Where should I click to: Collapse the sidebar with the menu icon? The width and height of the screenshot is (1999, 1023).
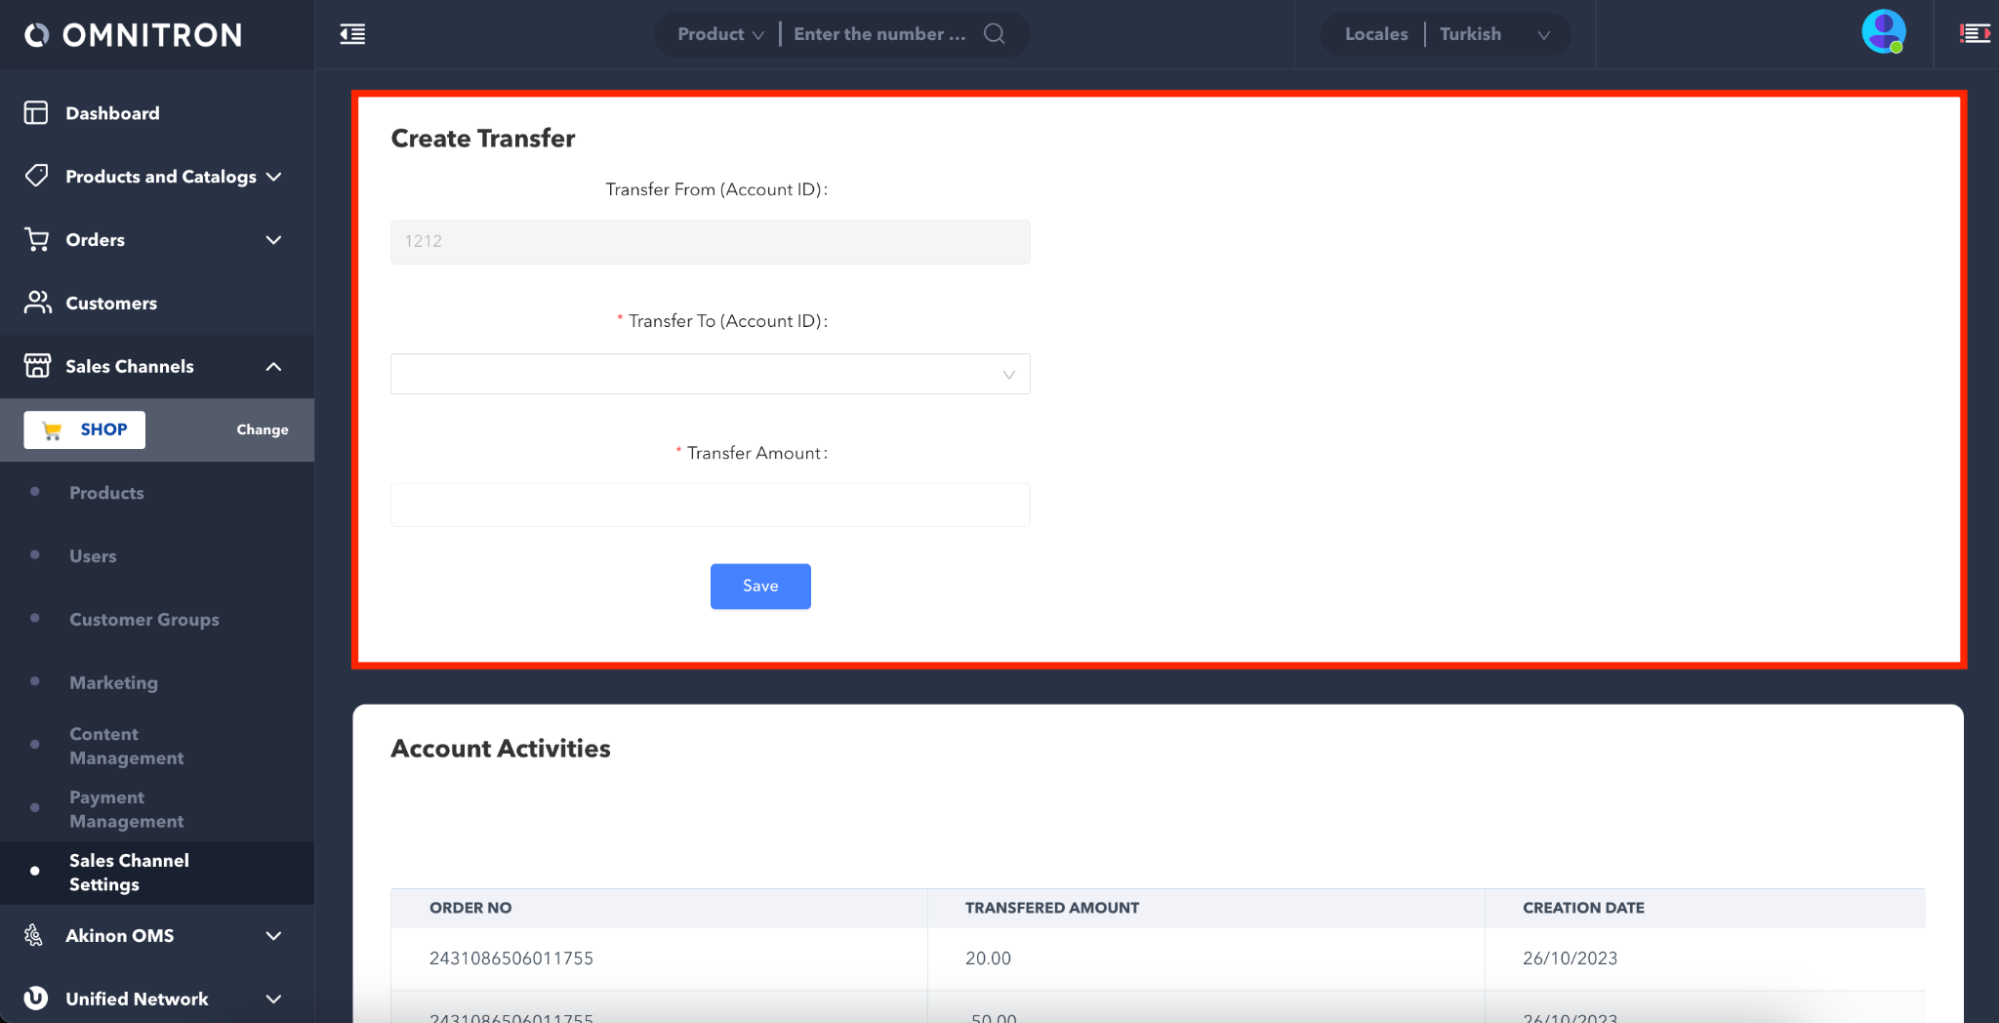pyautogui.click(x=352, y=34)
